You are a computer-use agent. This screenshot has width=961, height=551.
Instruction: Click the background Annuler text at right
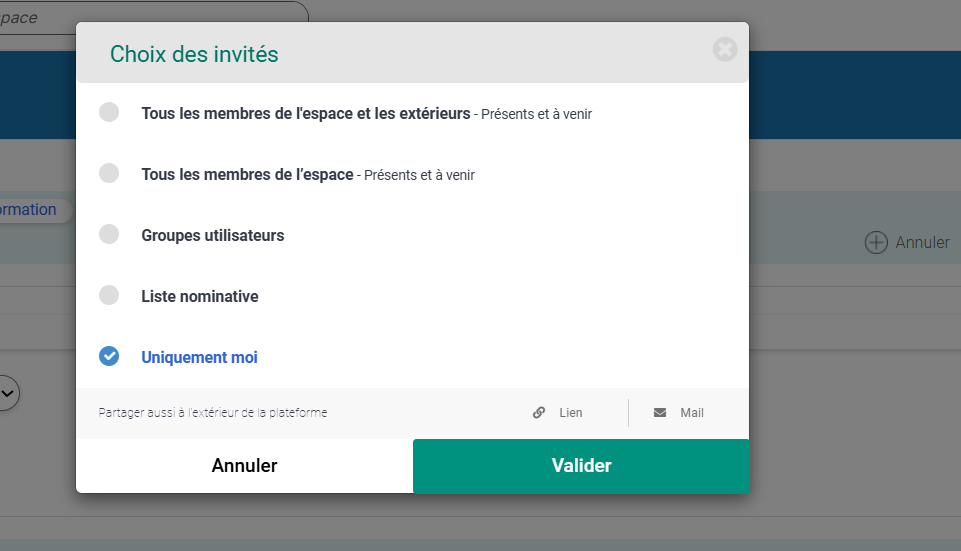[x=922, y=243]
